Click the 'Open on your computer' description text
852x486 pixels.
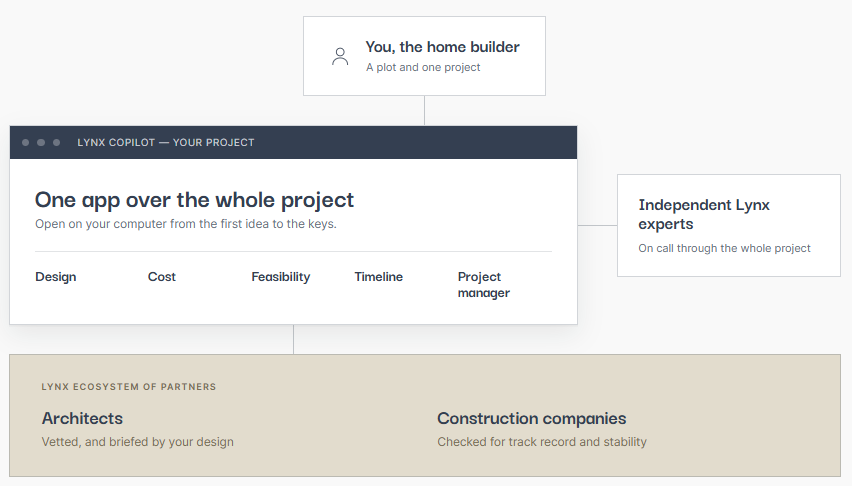pos(186,224)
